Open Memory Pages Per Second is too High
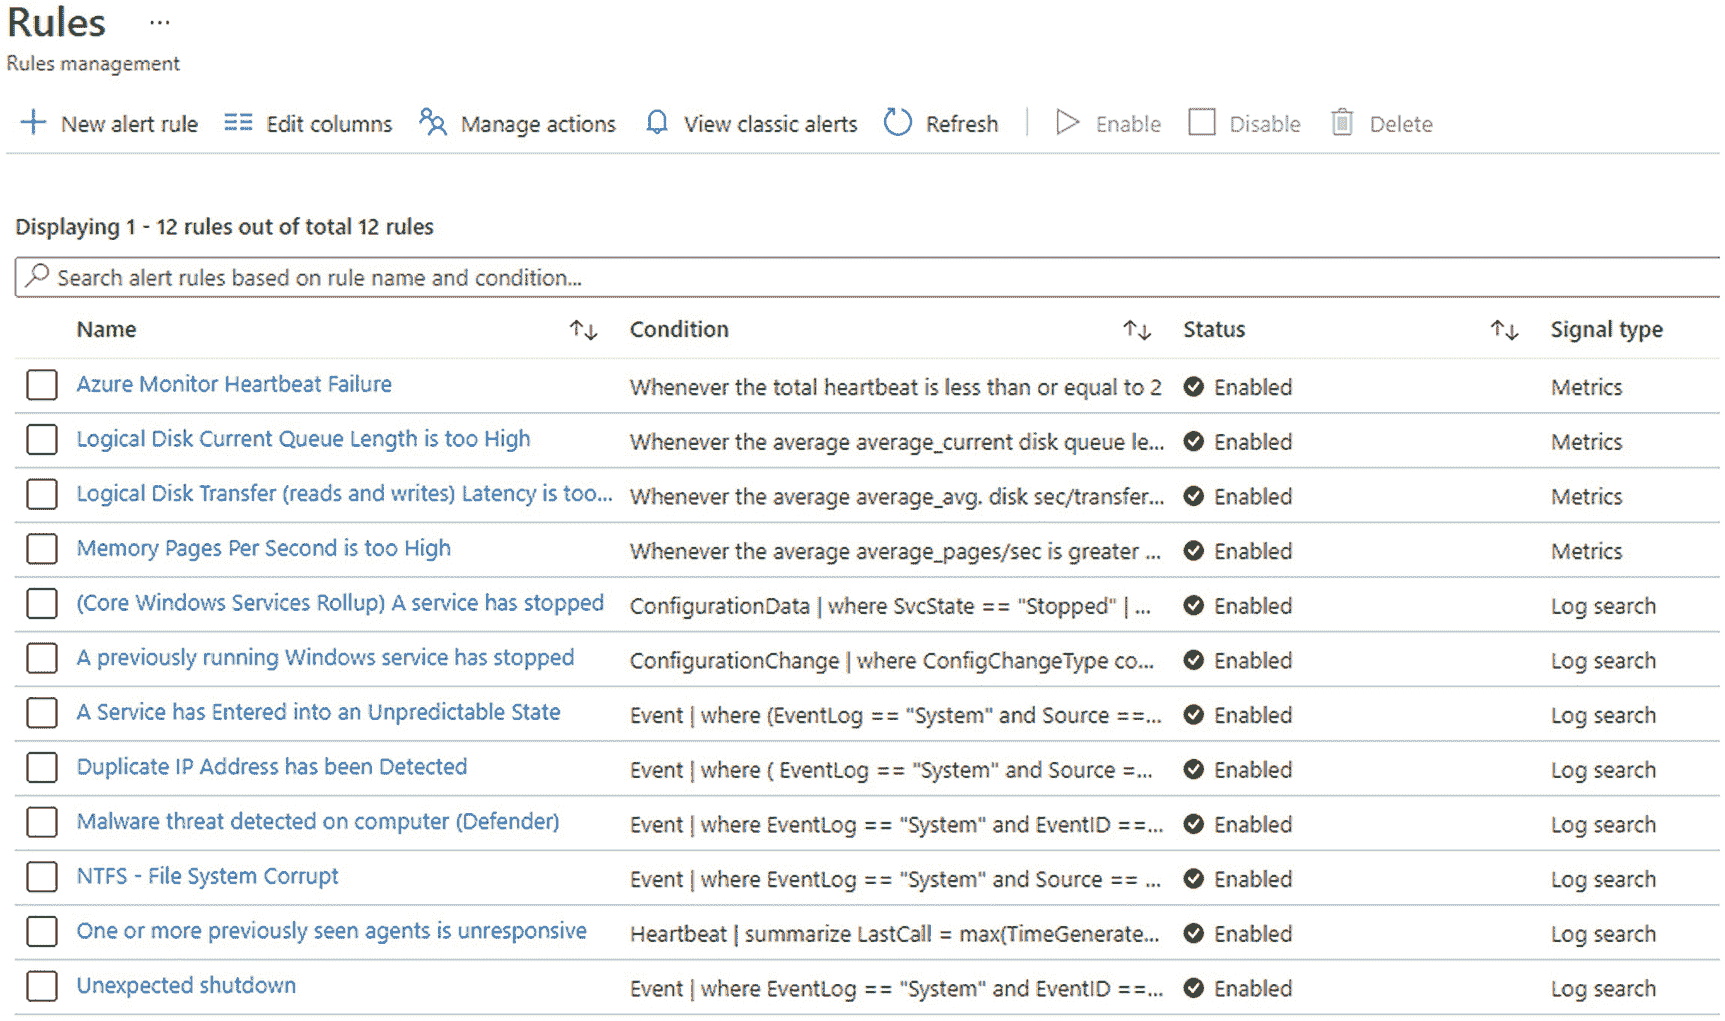 pos(264,548)
